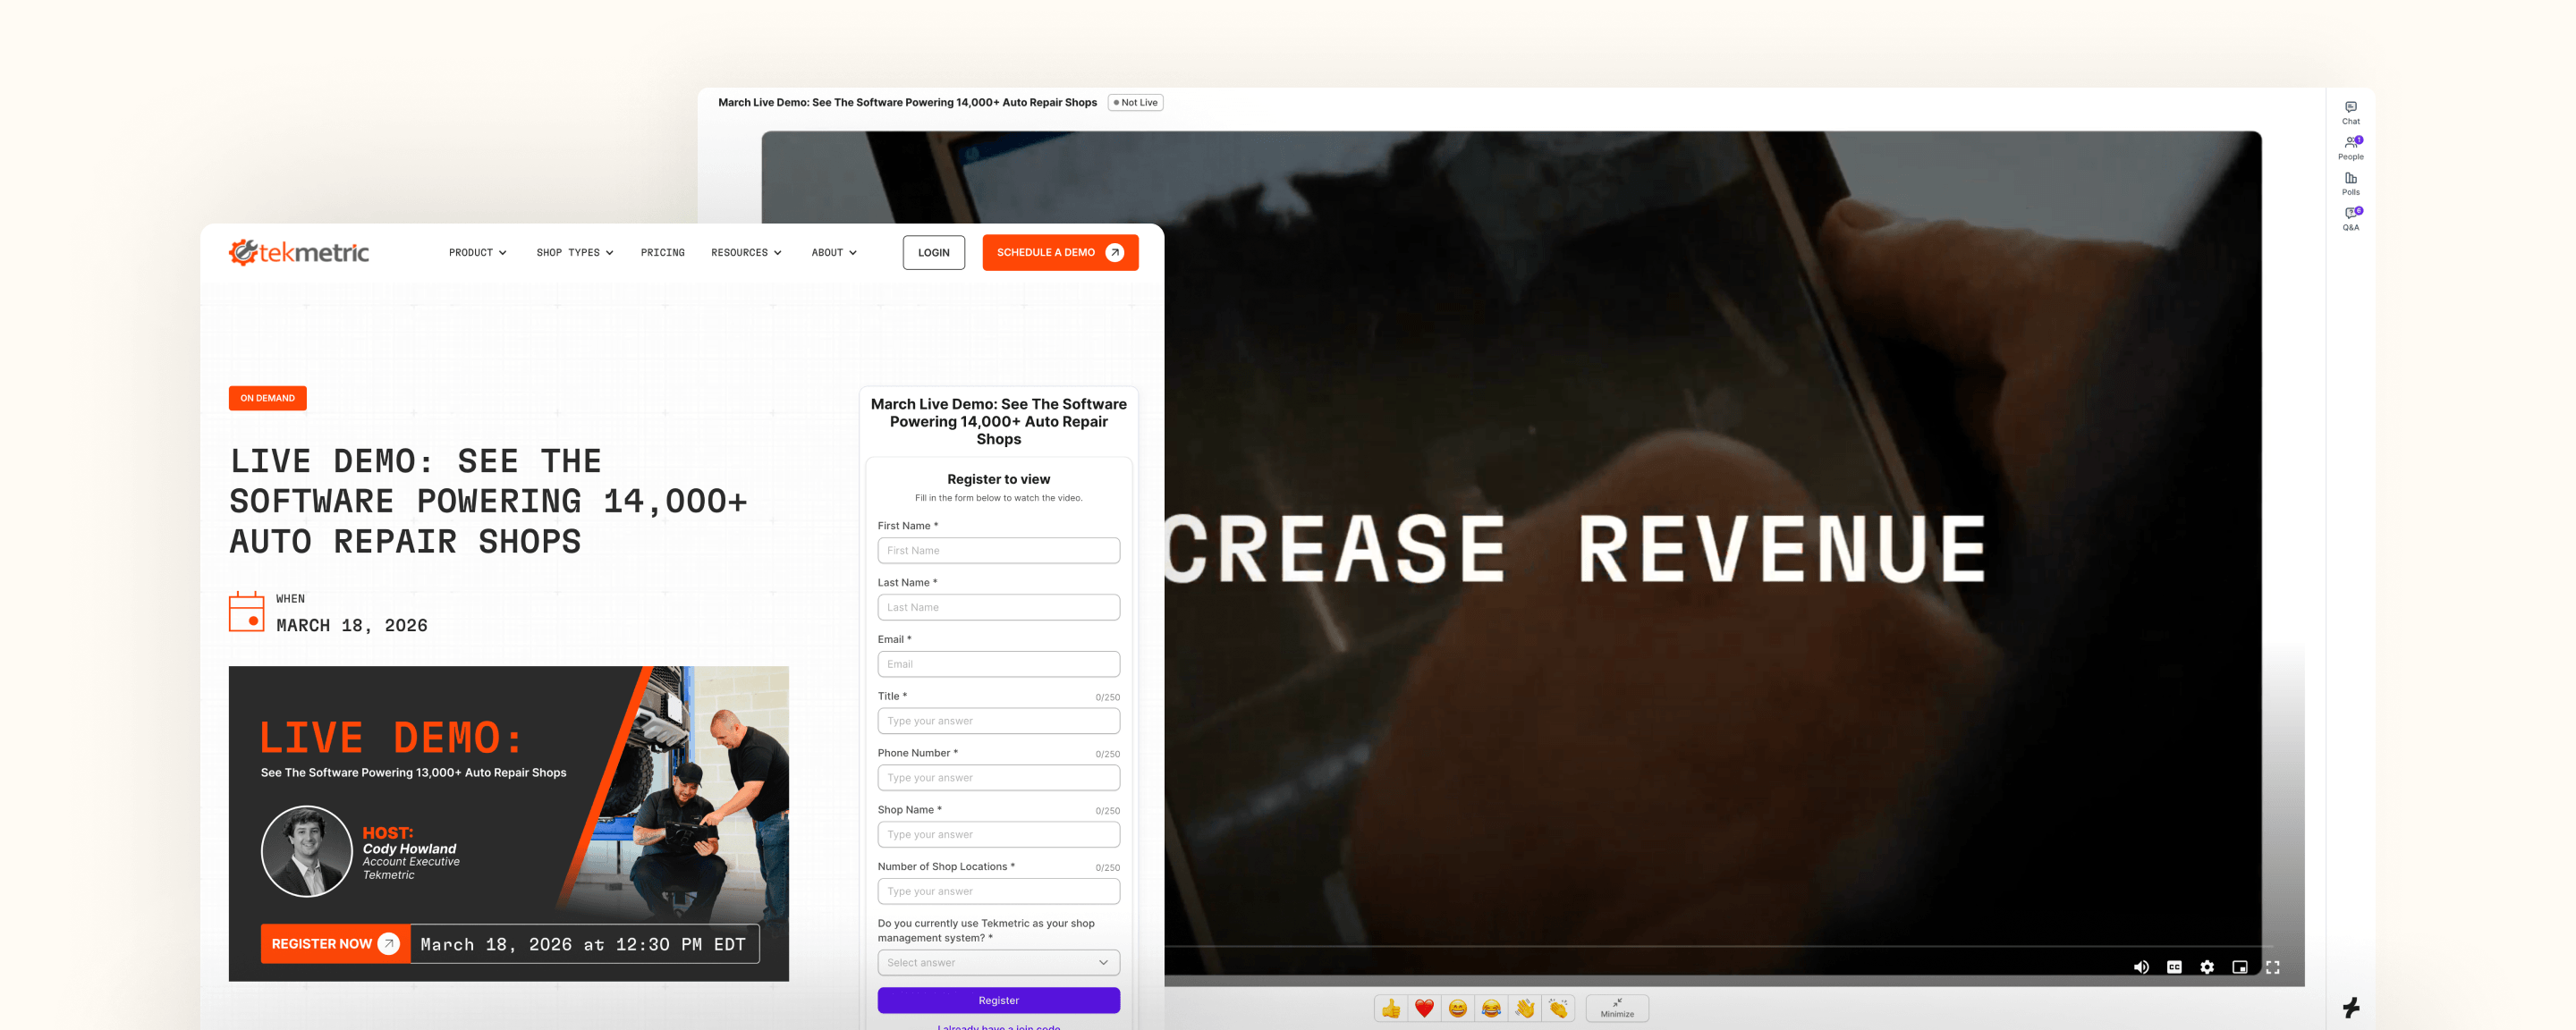Send the clapping hands reaction
This screenshot has width=2576, height=1030.
pyautogui.click(x=1558, y=1008)
